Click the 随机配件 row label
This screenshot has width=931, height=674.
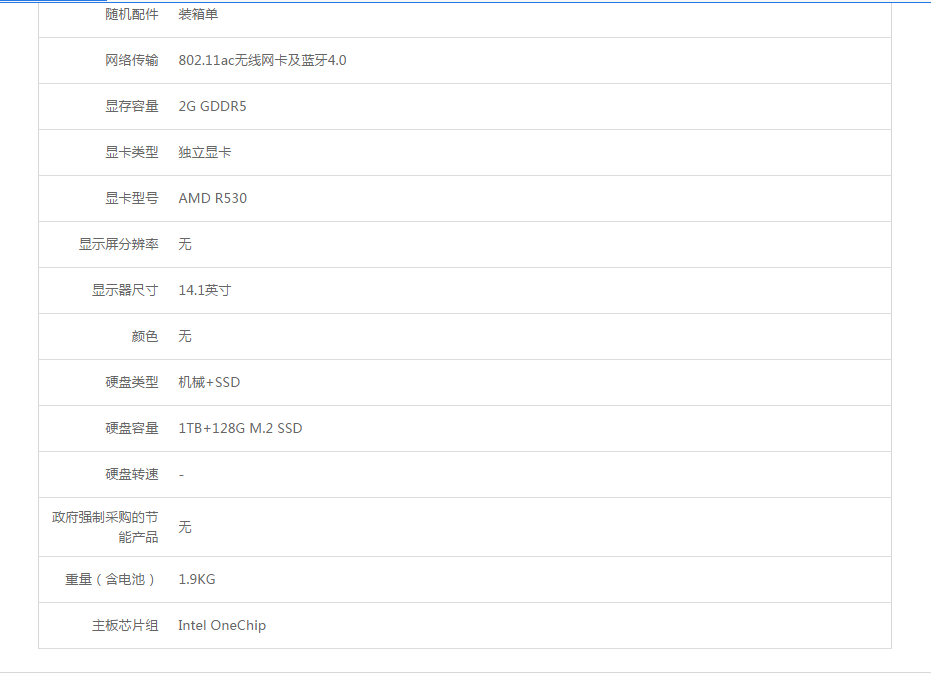pos(131,14)
